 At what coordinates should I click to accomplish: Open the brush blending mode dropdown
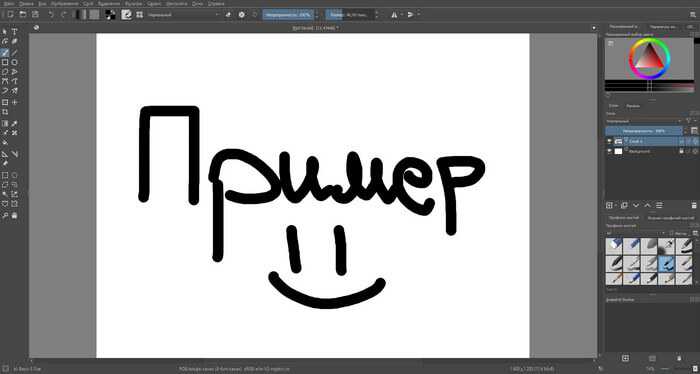coord(183,15)
